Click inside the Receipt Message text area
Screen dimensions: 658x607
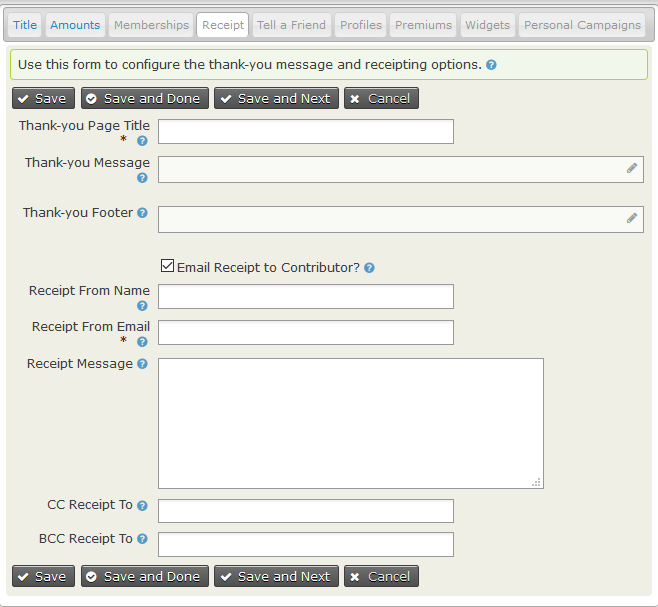[351, 424]
